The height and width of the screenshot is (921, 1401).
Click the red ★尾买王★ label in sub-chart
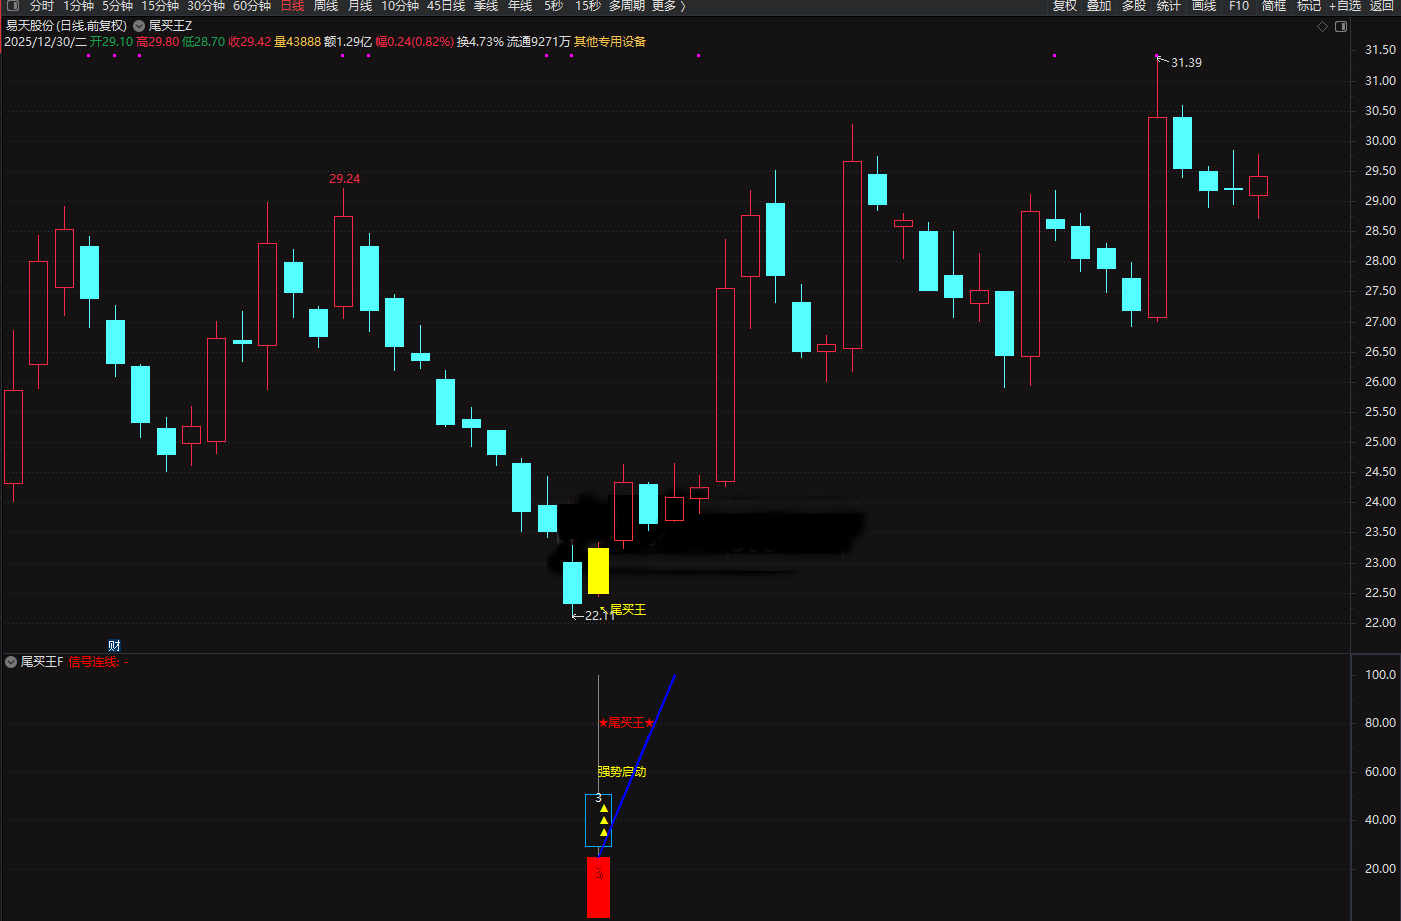pos(626,723)
